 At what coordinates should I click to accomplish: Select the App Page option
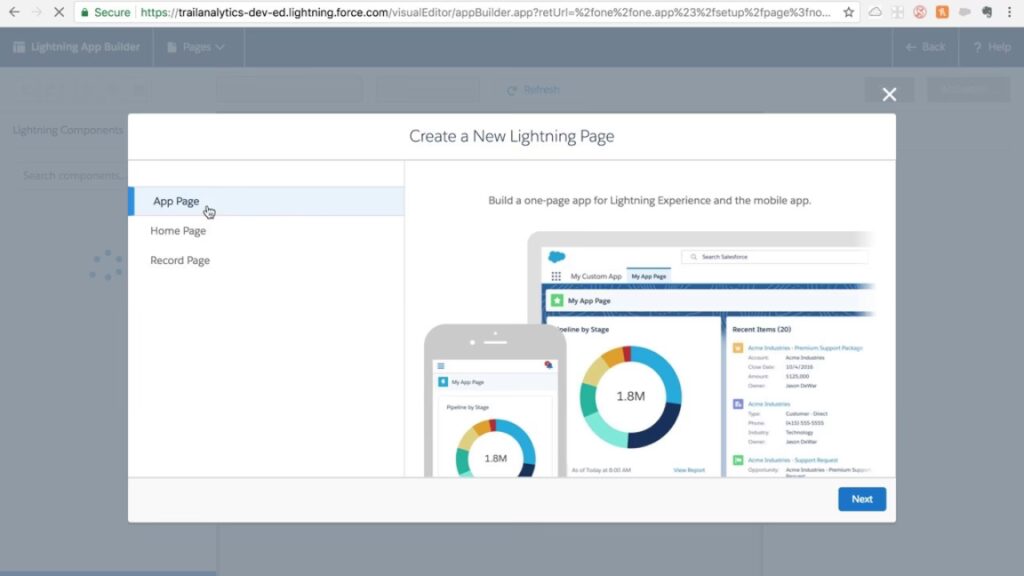pos(176,201)
